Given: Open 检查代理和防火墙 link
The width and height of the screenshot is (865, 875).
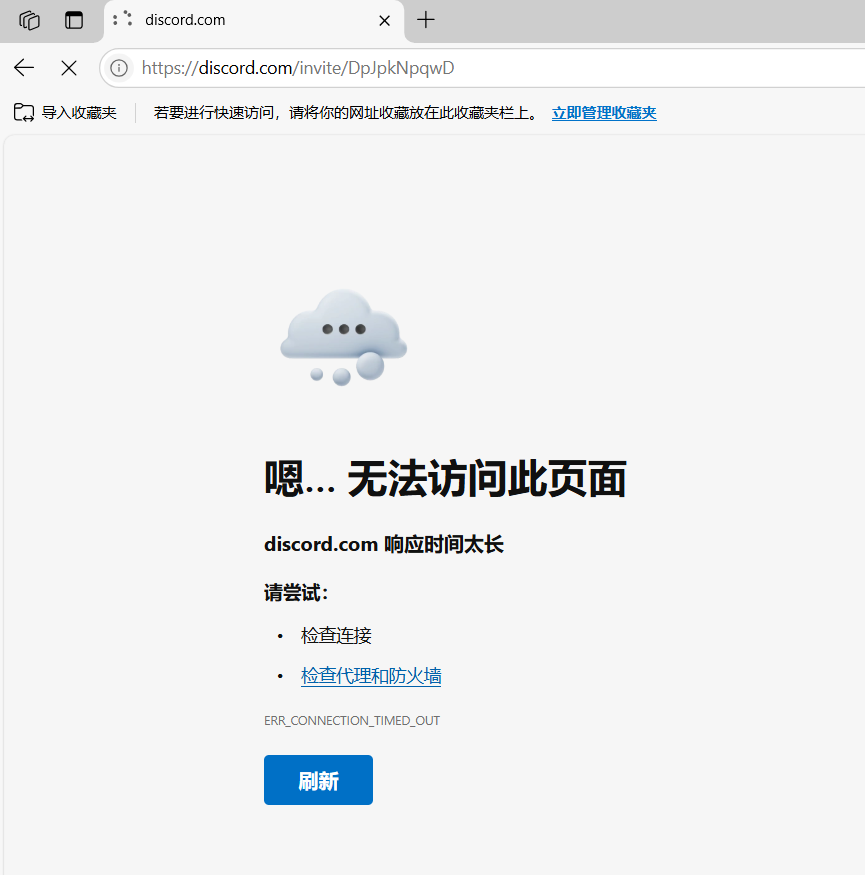Looking at the screenshot, I should click(x=371, y=676).
